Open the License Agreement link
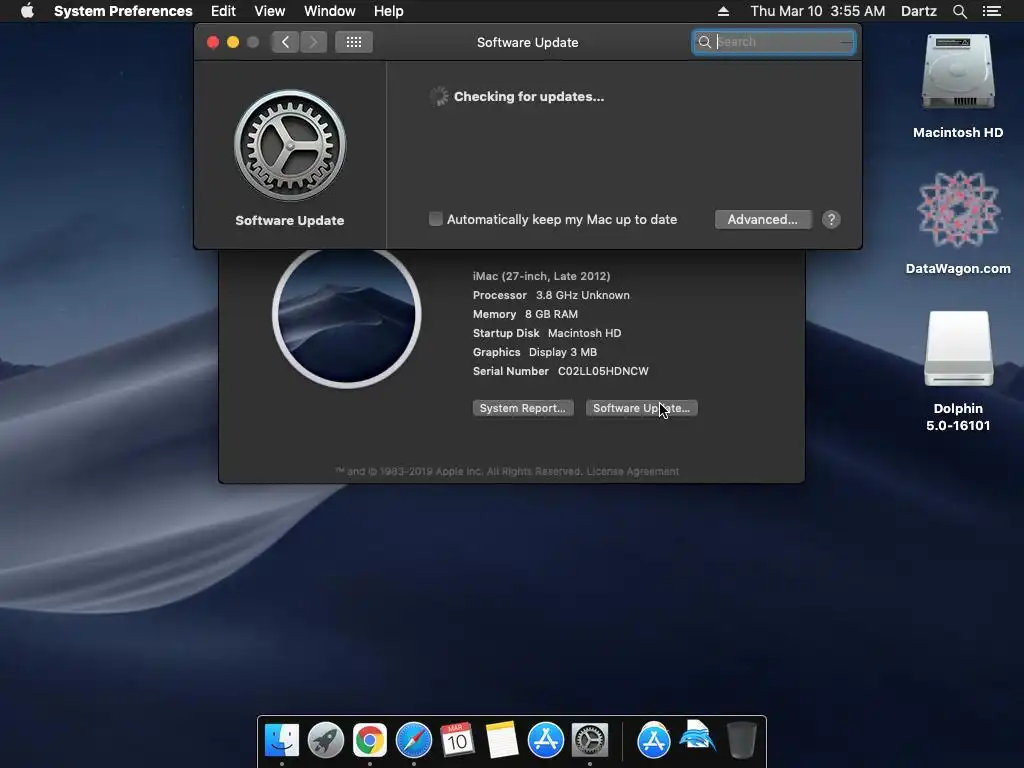The height and width of the screenshot is (768, 1024). (x=632, y=472)
